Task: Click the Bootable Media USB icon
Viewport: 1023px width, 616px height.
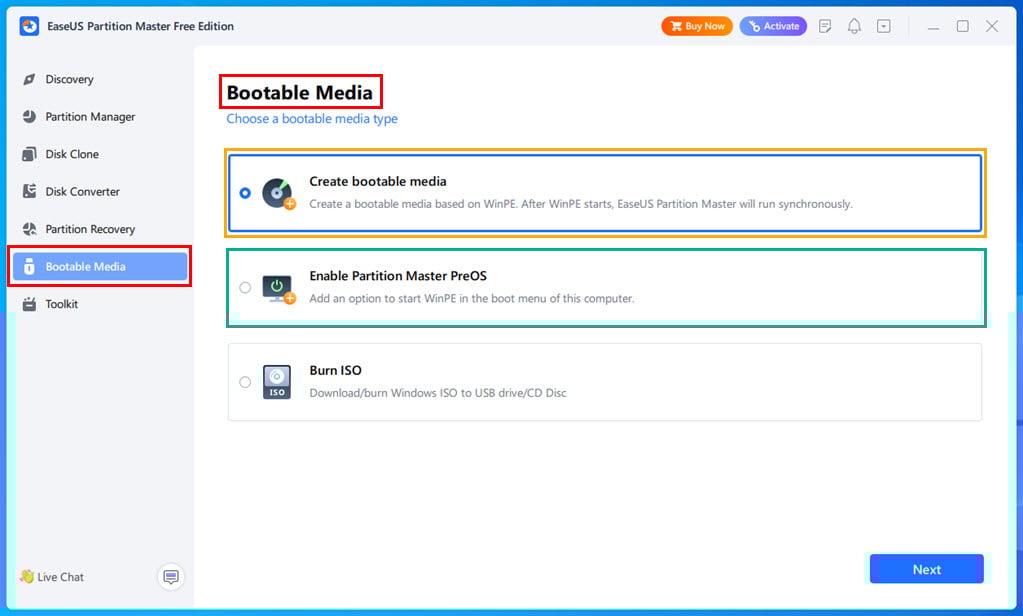Action: (29, 266)
